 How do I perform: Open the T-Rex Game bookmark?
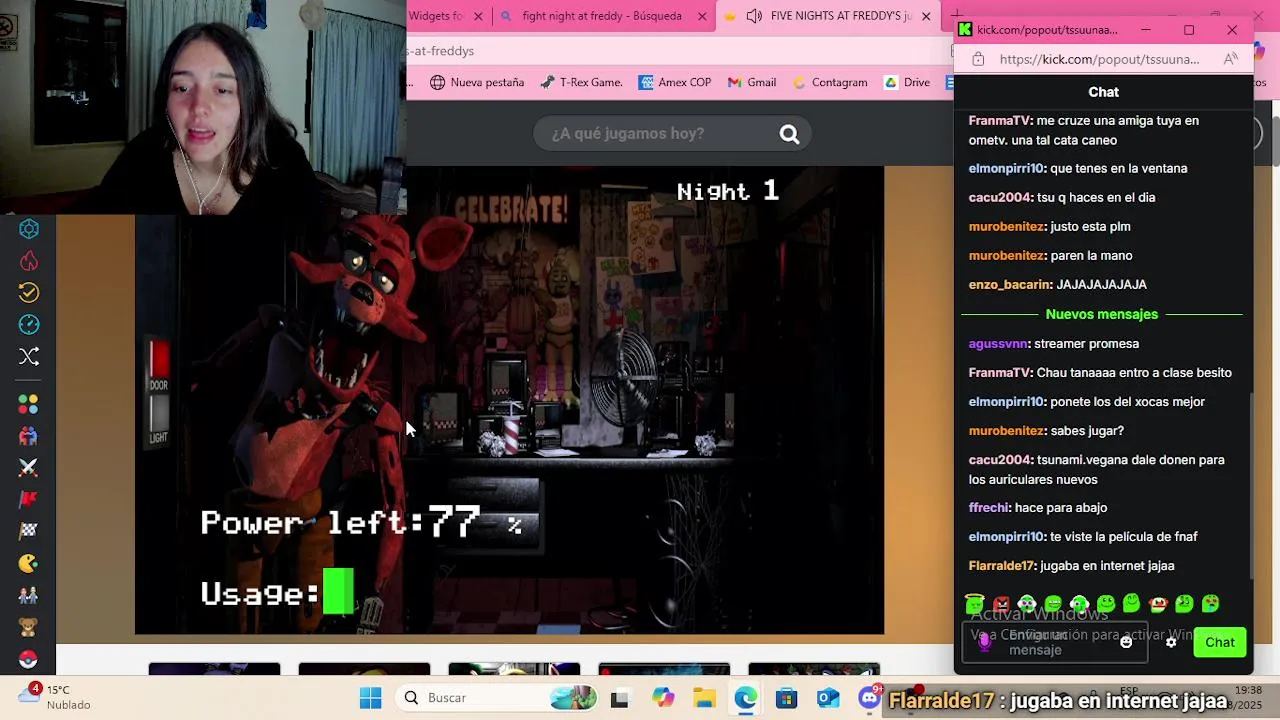pyautogui.click(x=581, y=83)
